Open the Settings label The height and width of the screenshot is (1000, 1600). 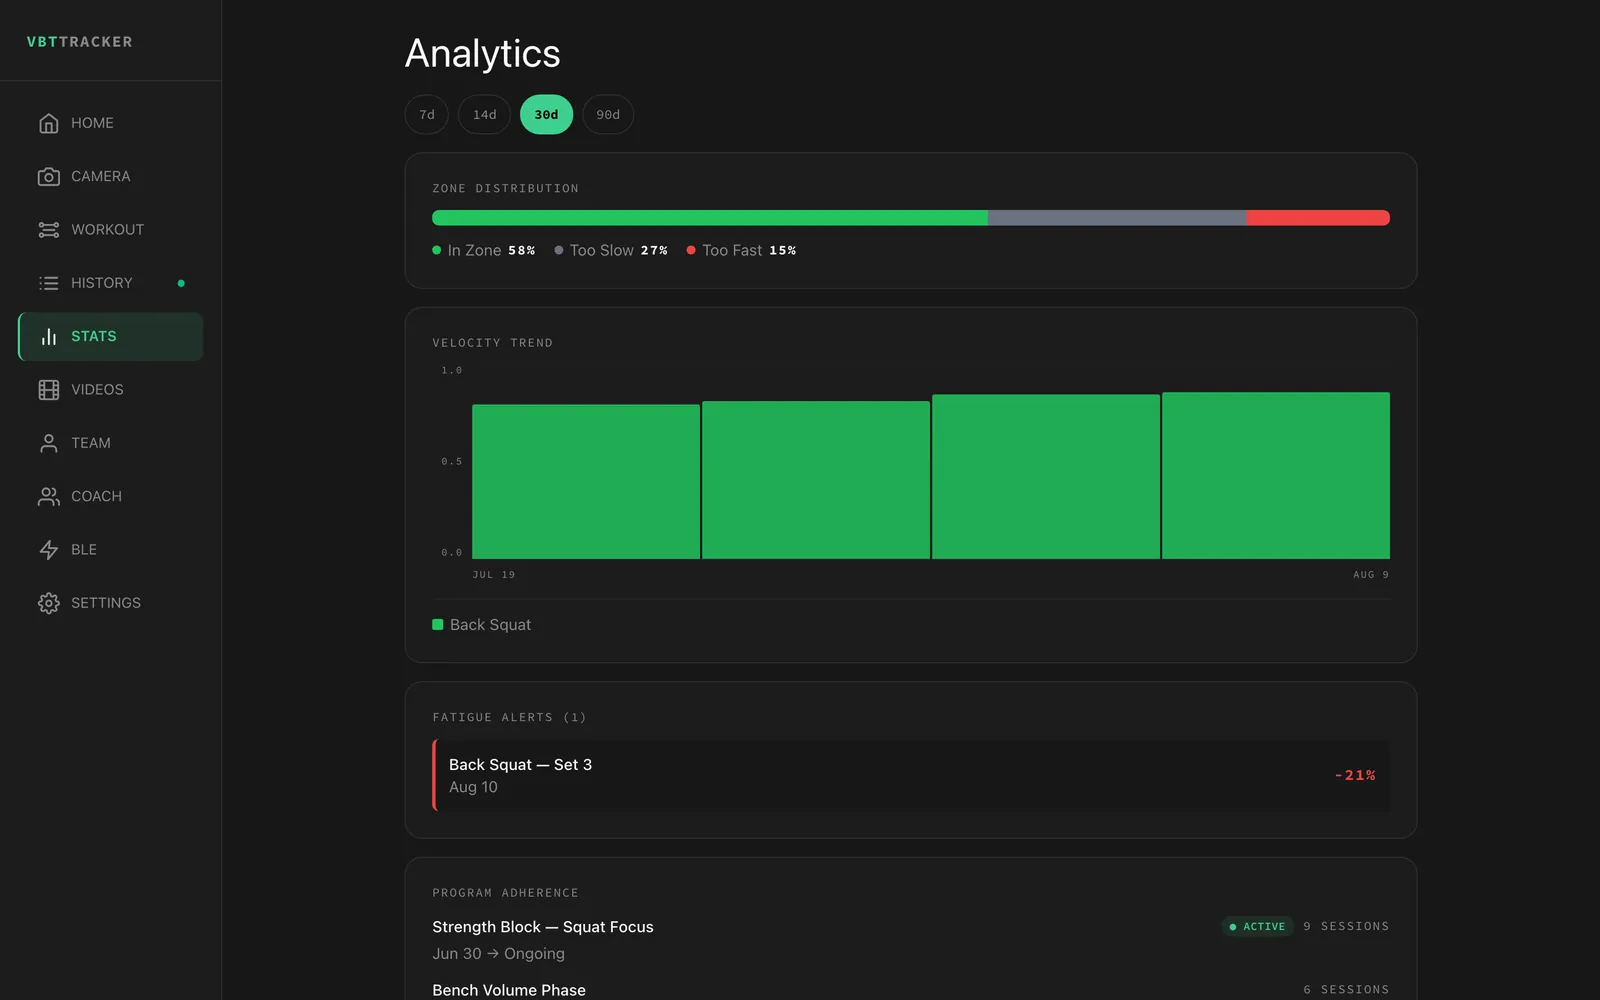(105, 603)
